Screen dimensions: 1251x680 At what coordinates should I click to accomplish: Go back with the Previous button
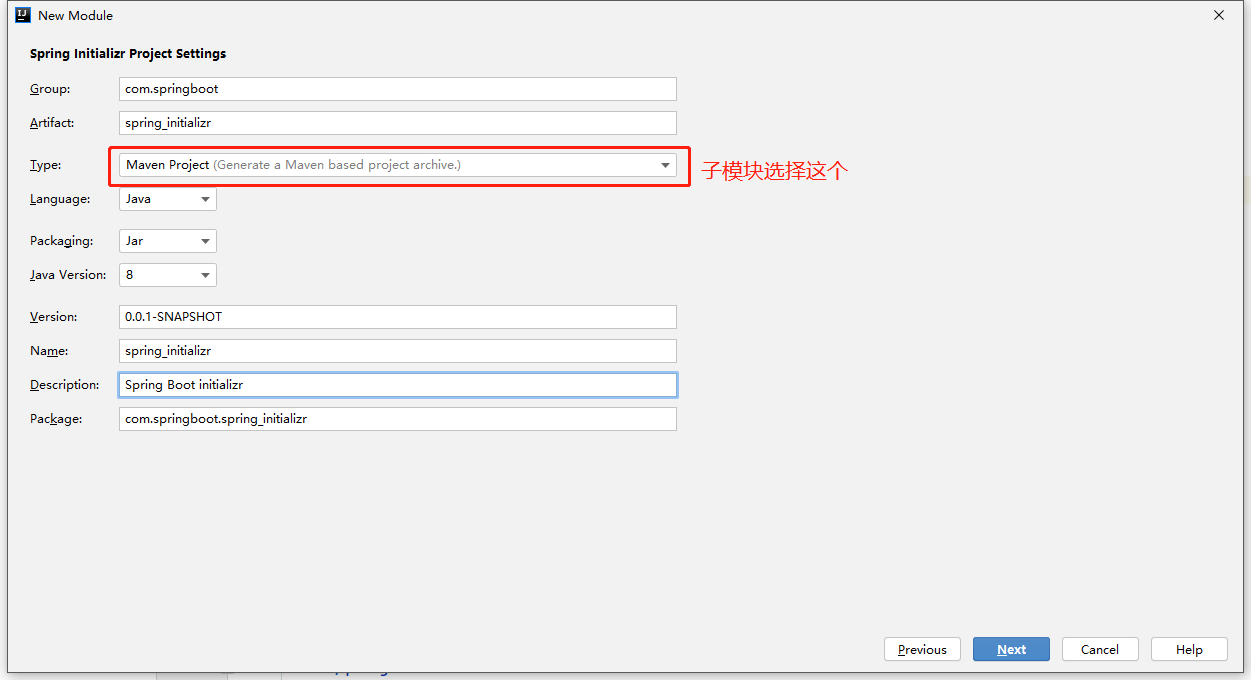click(922, 649)
